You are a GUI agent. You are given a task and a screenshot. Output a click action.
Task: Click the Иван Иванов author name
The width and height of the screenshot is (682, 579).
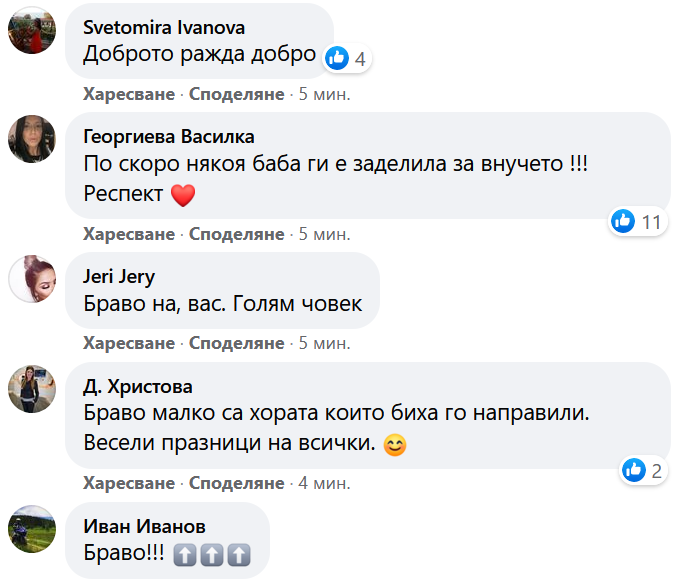[x=144, y=526]
